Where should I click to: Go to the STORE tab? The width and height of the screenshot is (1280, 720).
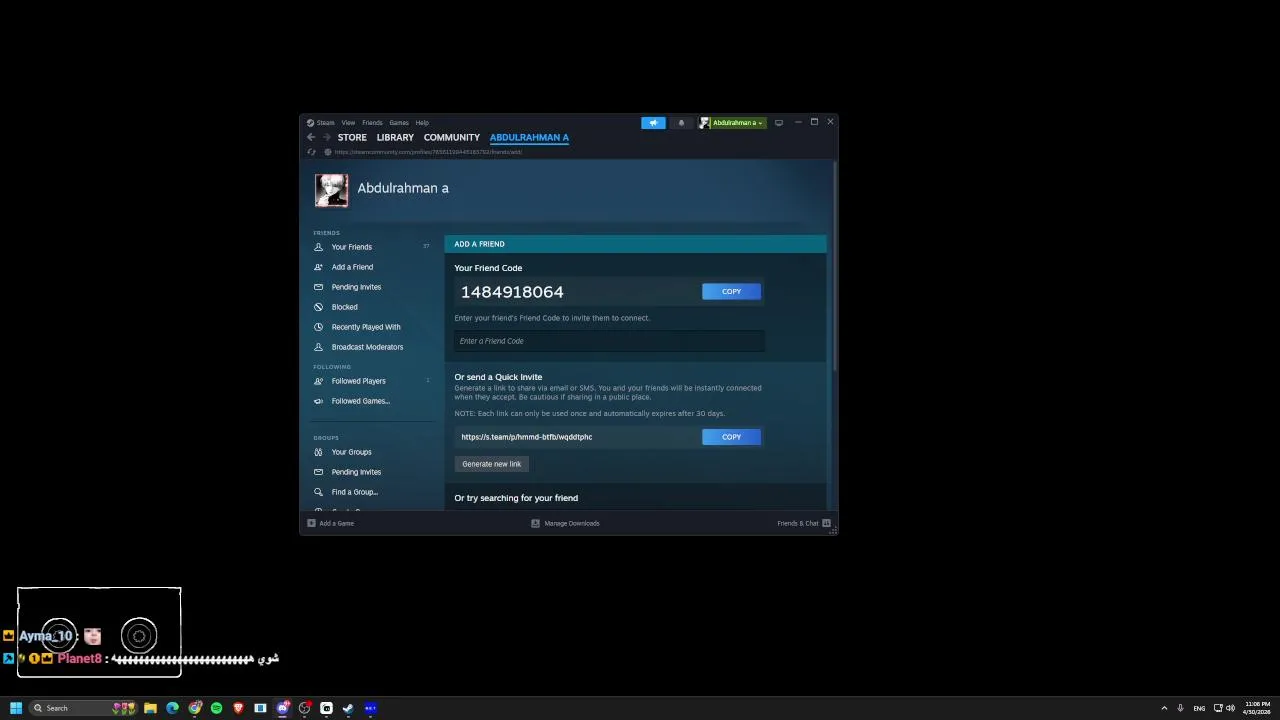pos(352,137)
